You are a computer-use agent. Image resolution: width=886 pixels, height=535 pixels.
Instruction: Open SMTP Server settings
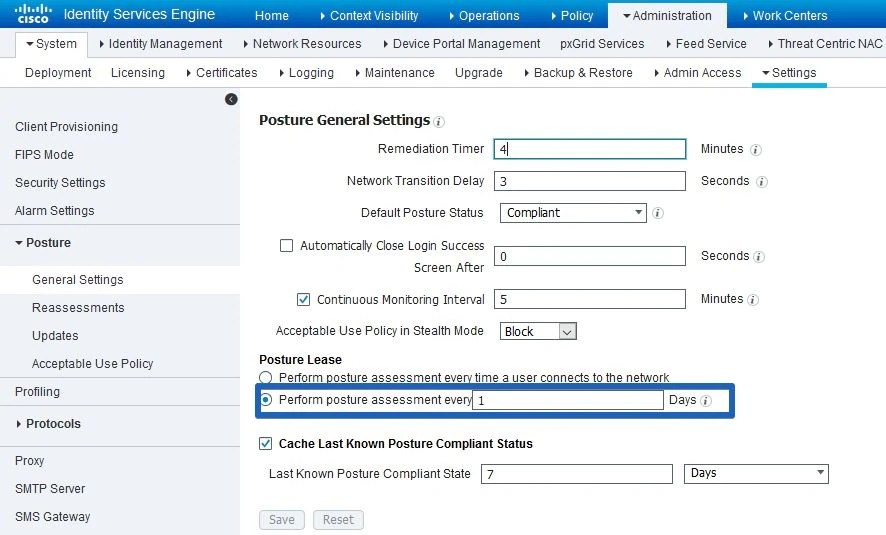point(50,489)
